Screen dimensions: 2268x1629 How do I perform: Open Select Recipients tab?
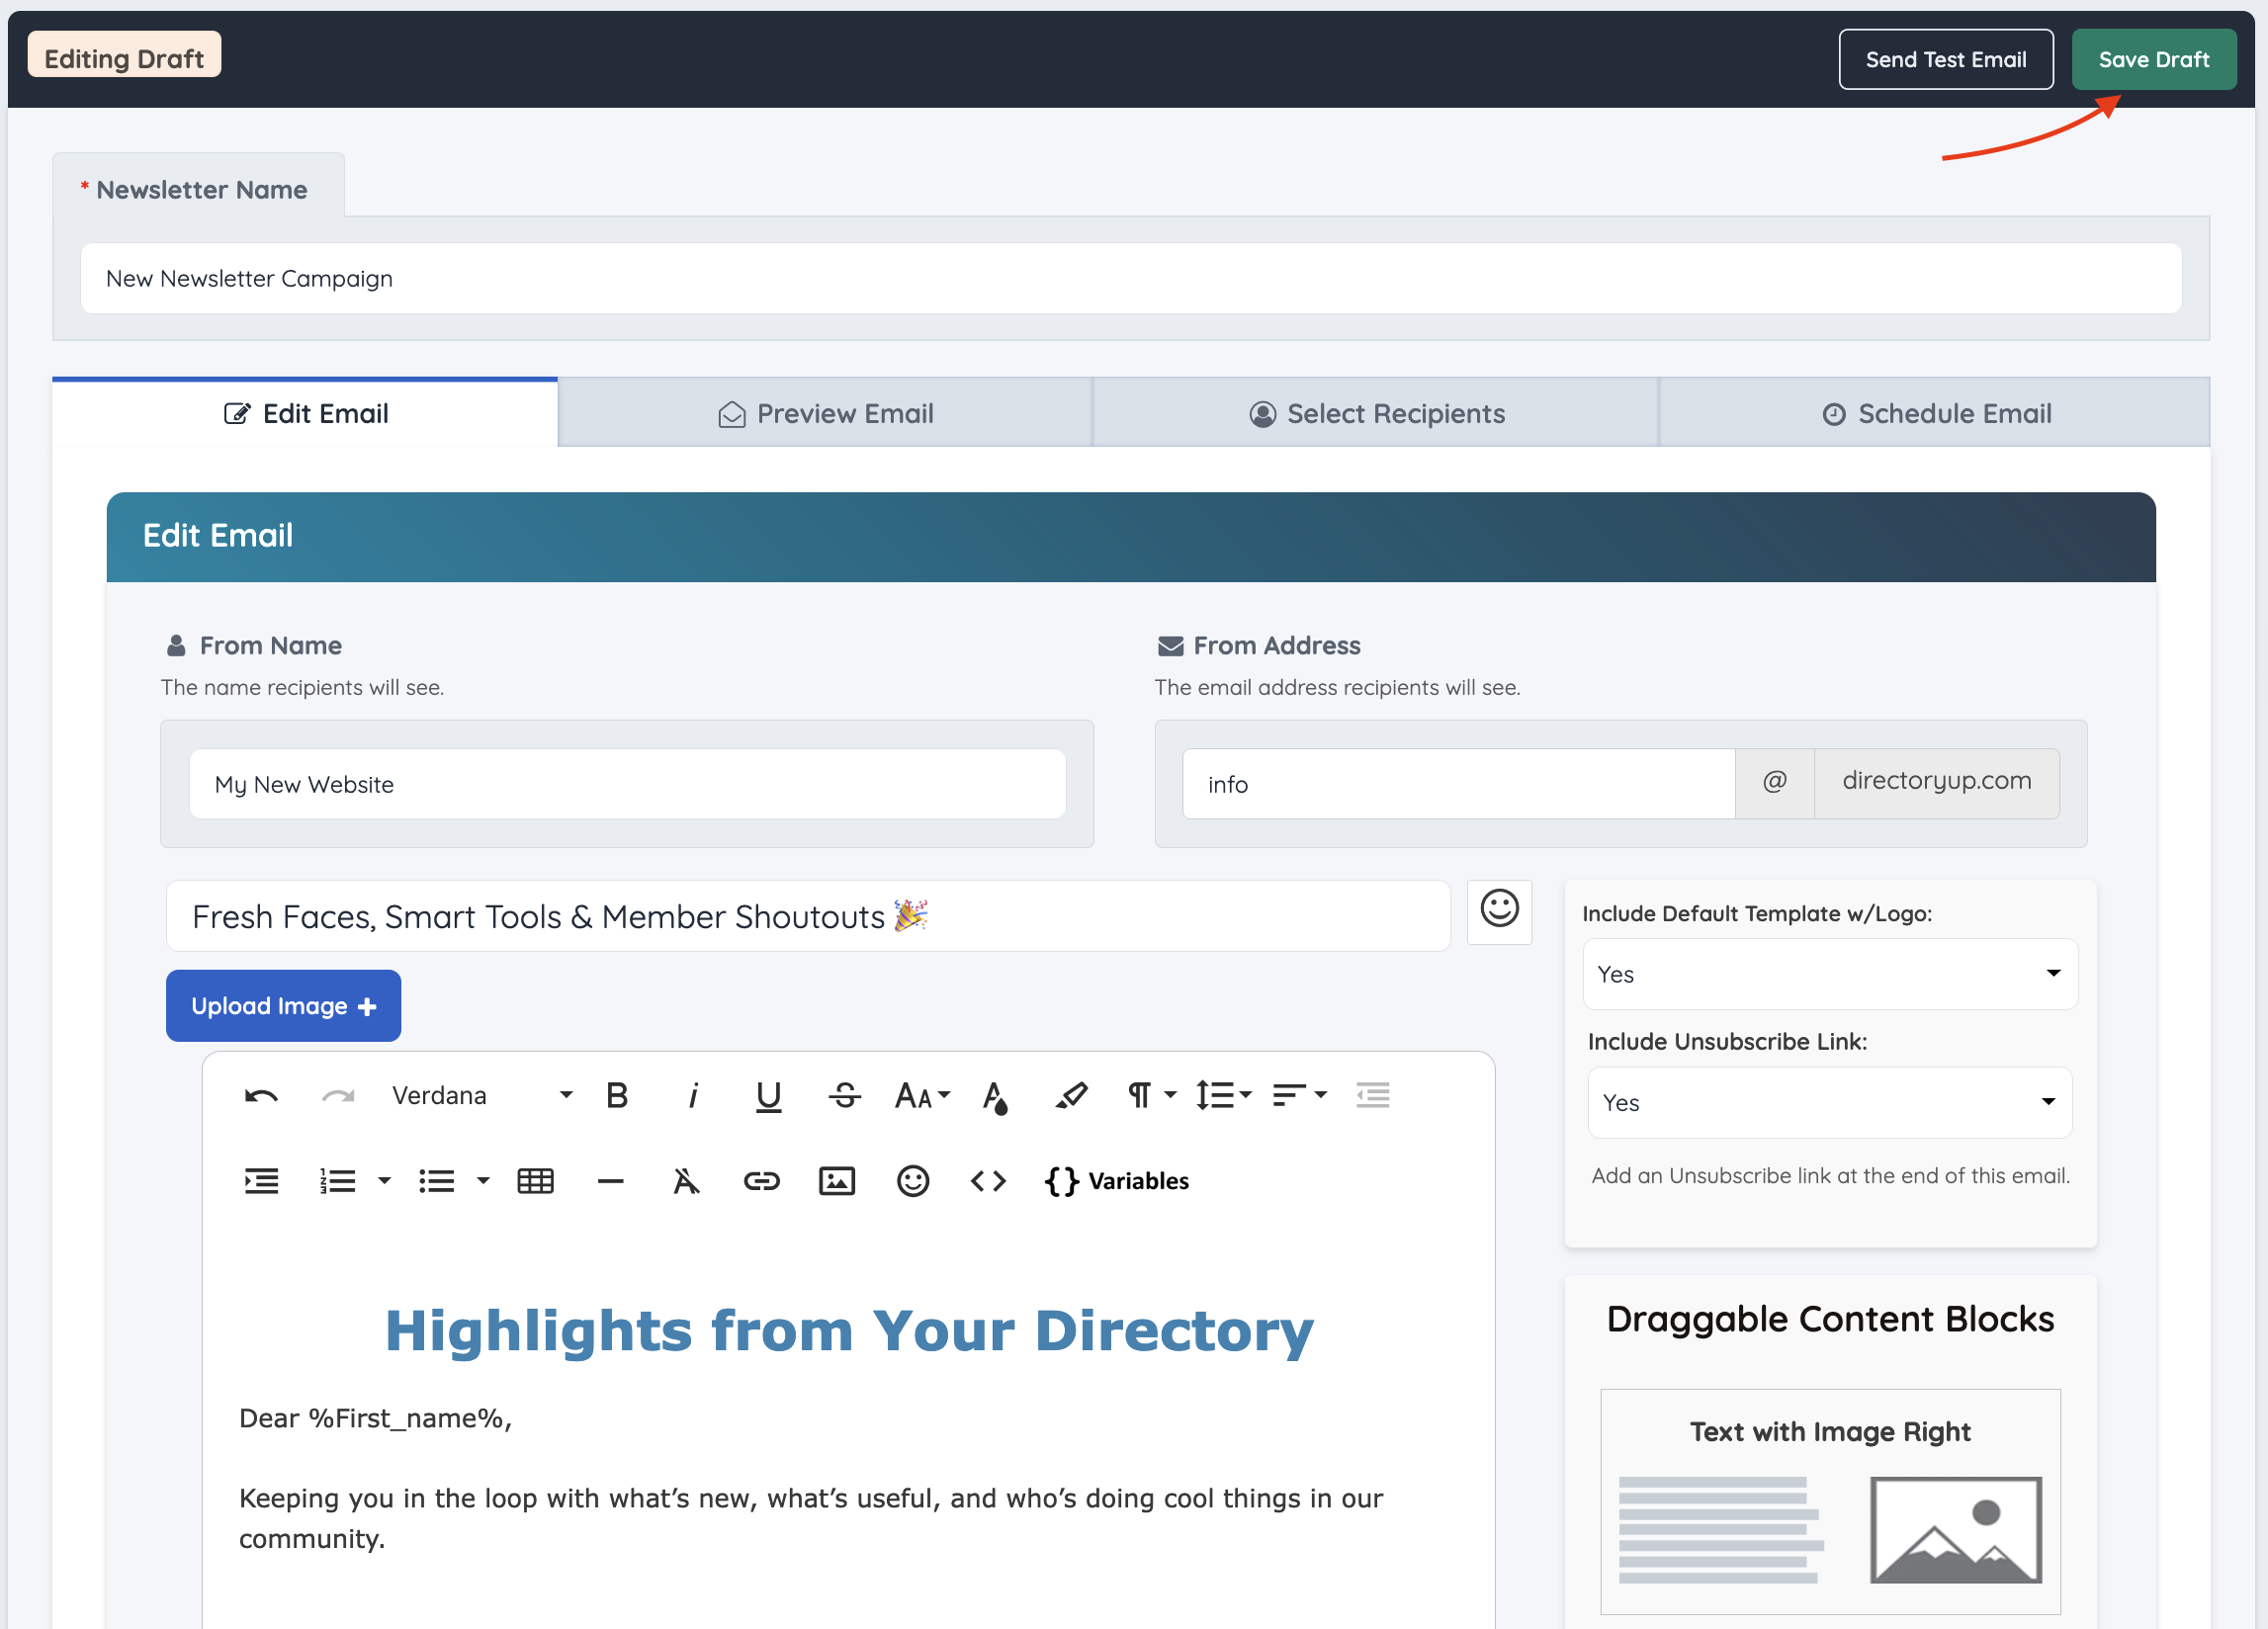click(1376, 414)
